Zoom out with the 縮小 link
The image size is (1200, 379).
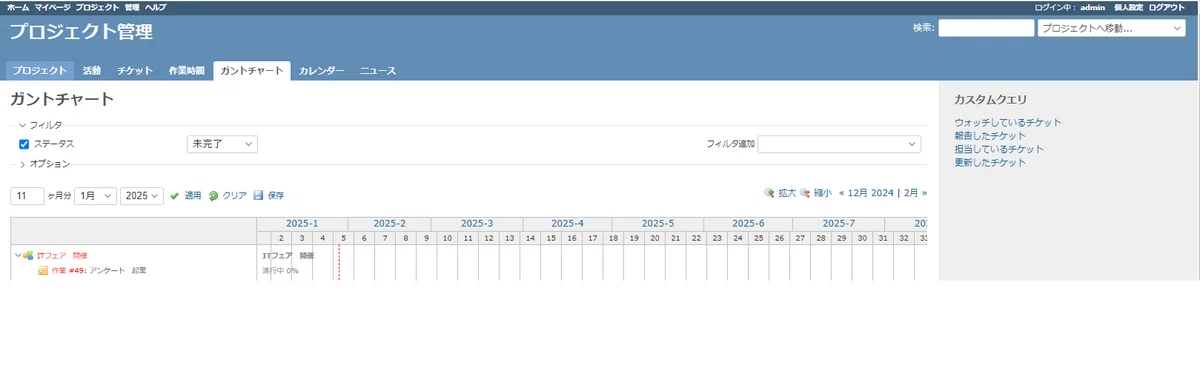tap(822, 193)
